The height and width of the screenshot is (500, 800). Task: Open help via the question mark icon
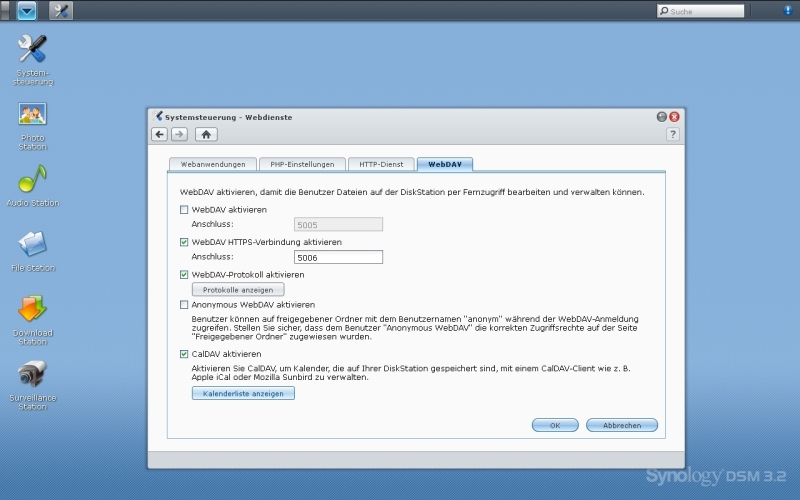pos(673,134)
